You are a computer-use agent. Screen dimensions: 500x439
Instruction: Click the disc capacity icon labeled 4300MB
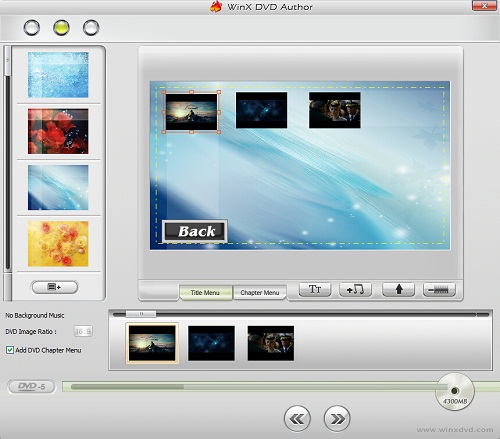(455, 392)
